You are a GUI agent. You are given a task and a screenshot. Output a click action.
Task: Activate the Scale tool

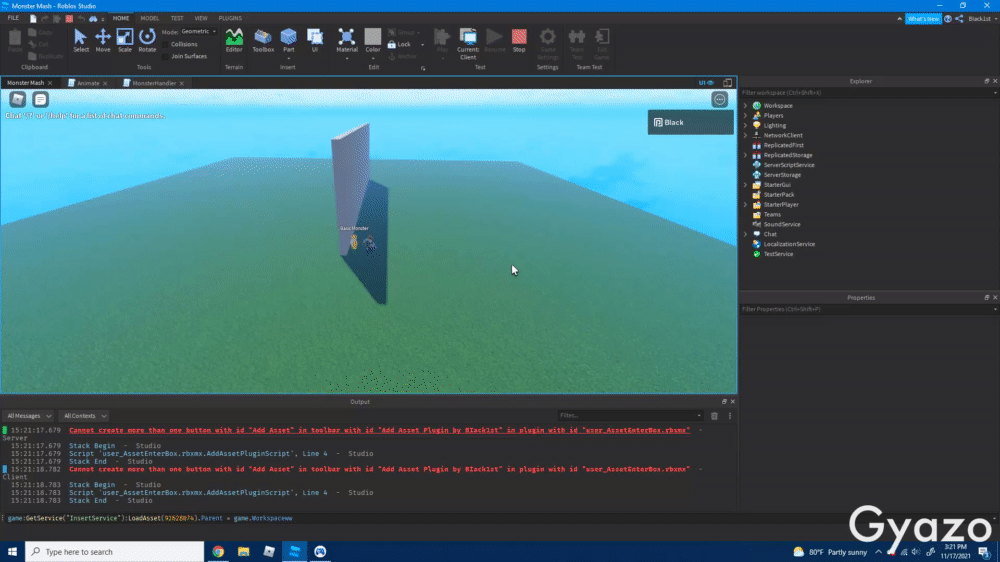click(x=125, y=40)
